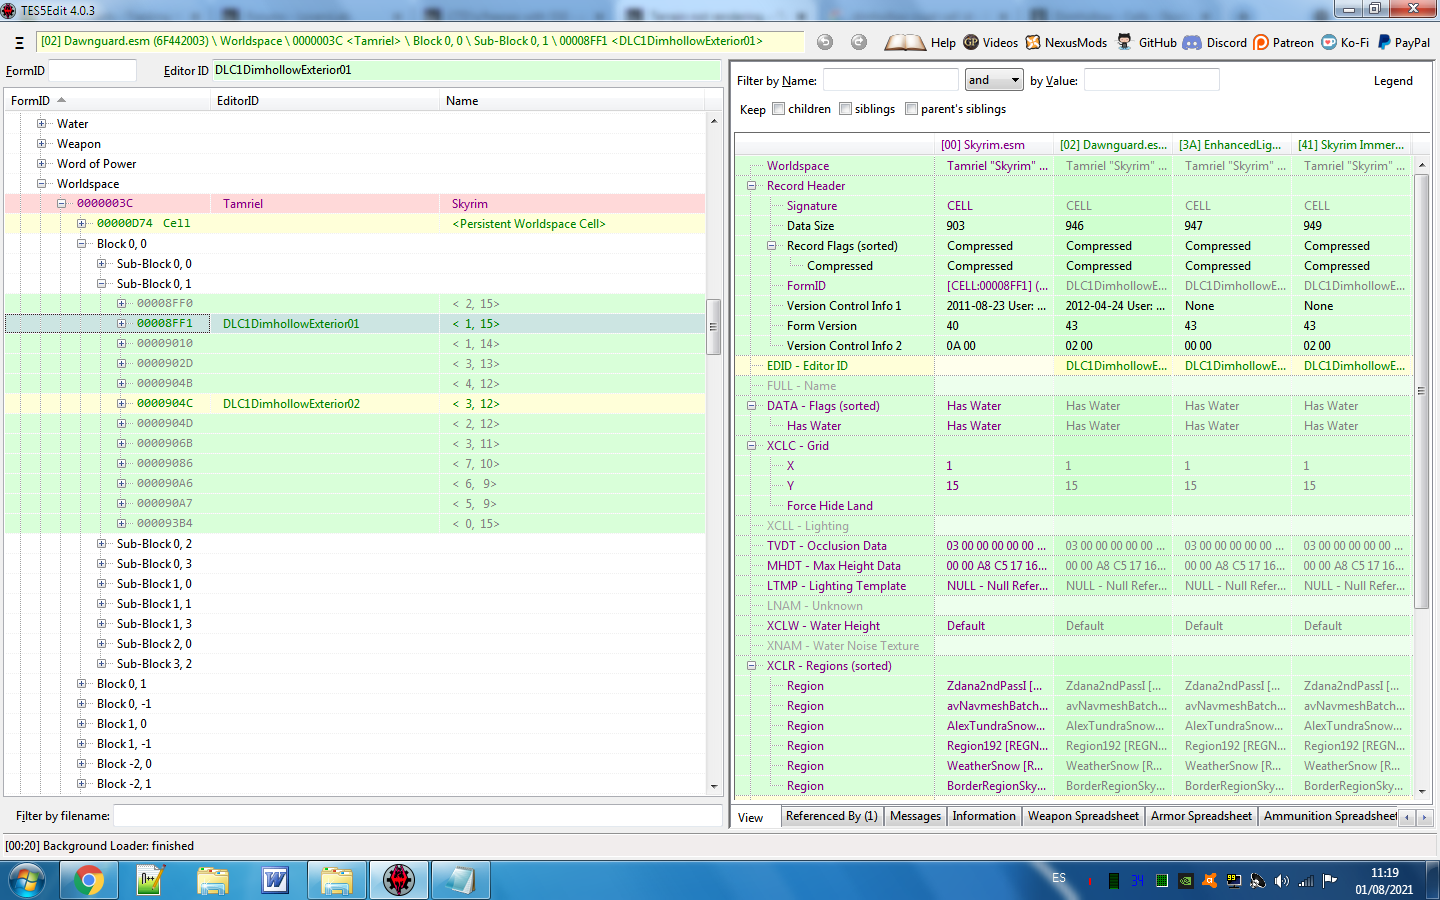1440x900 pixels.
Task: Click the Name column header
Action: click(x=572, y=101)
